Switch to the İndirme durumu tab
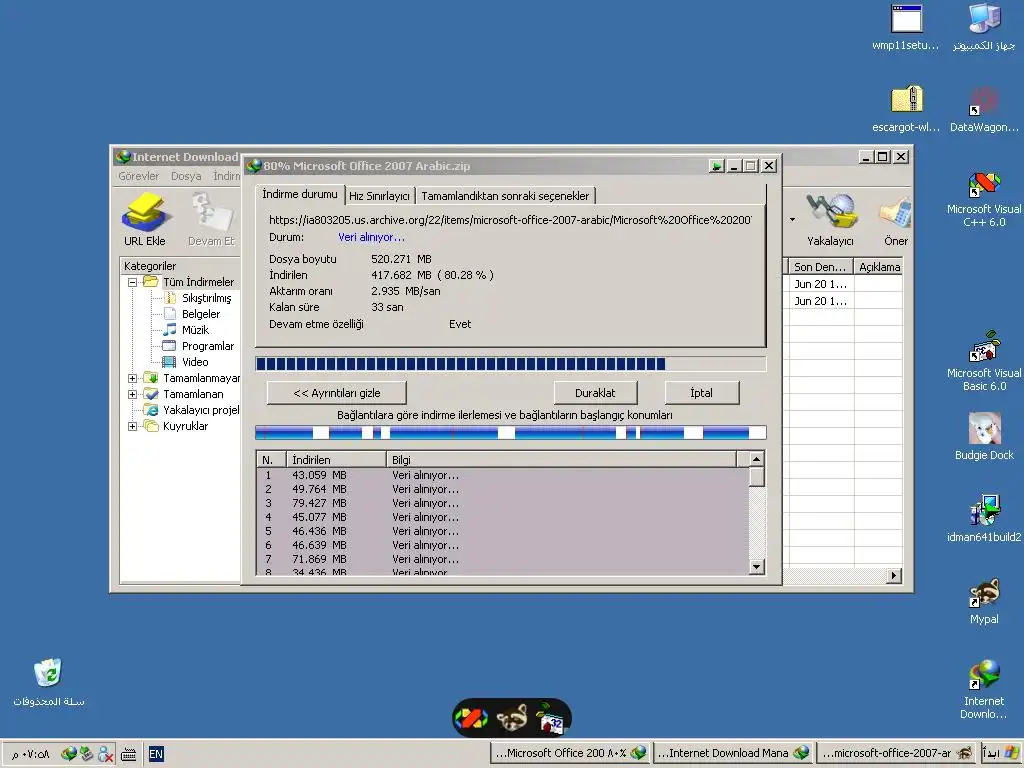 tap(300, 194)
